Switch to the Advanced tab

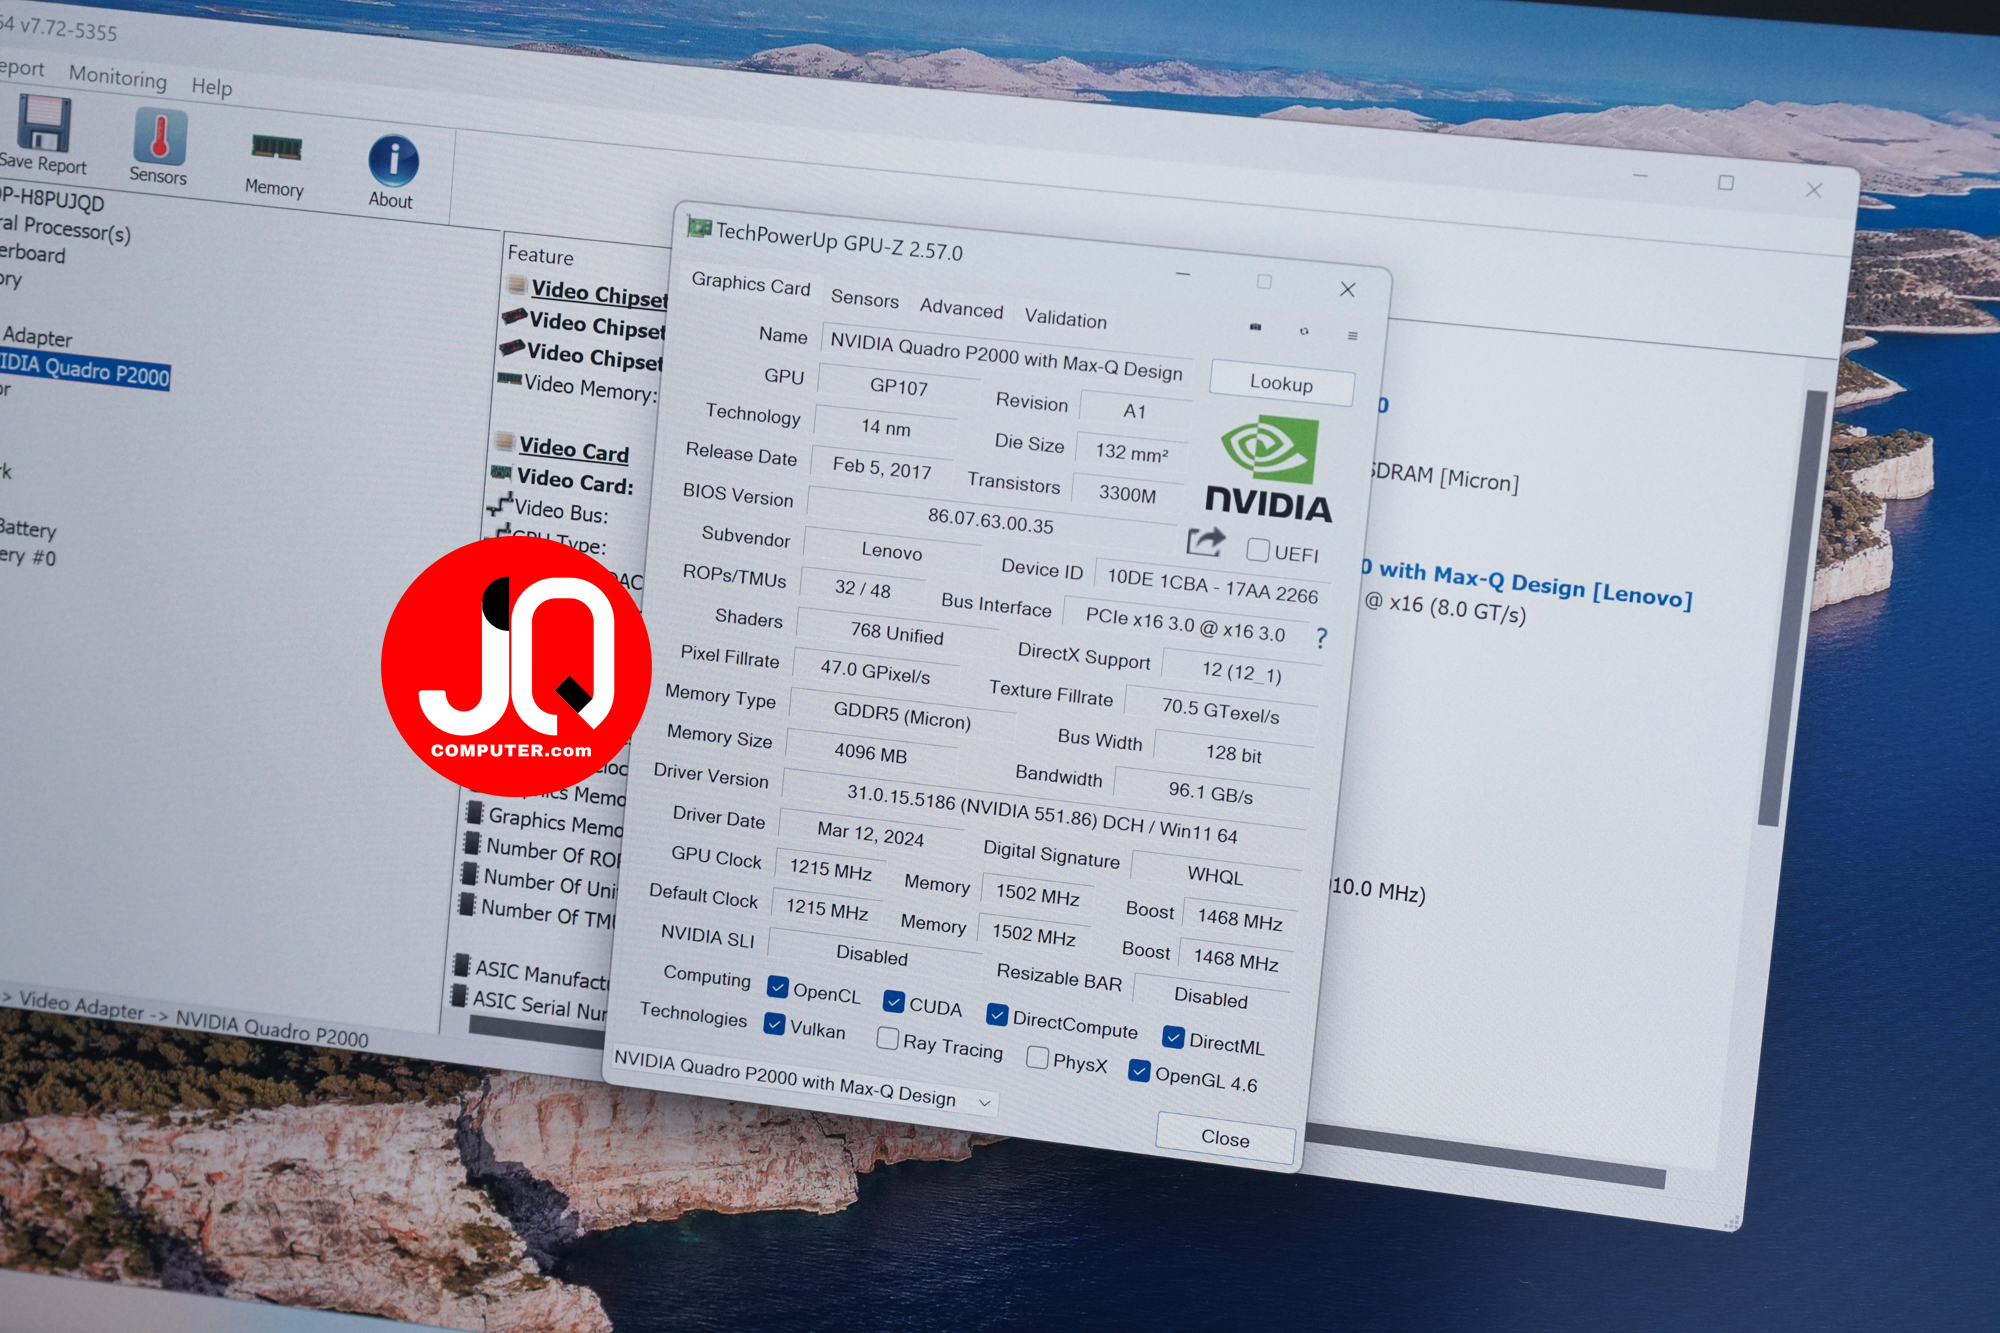961,308
